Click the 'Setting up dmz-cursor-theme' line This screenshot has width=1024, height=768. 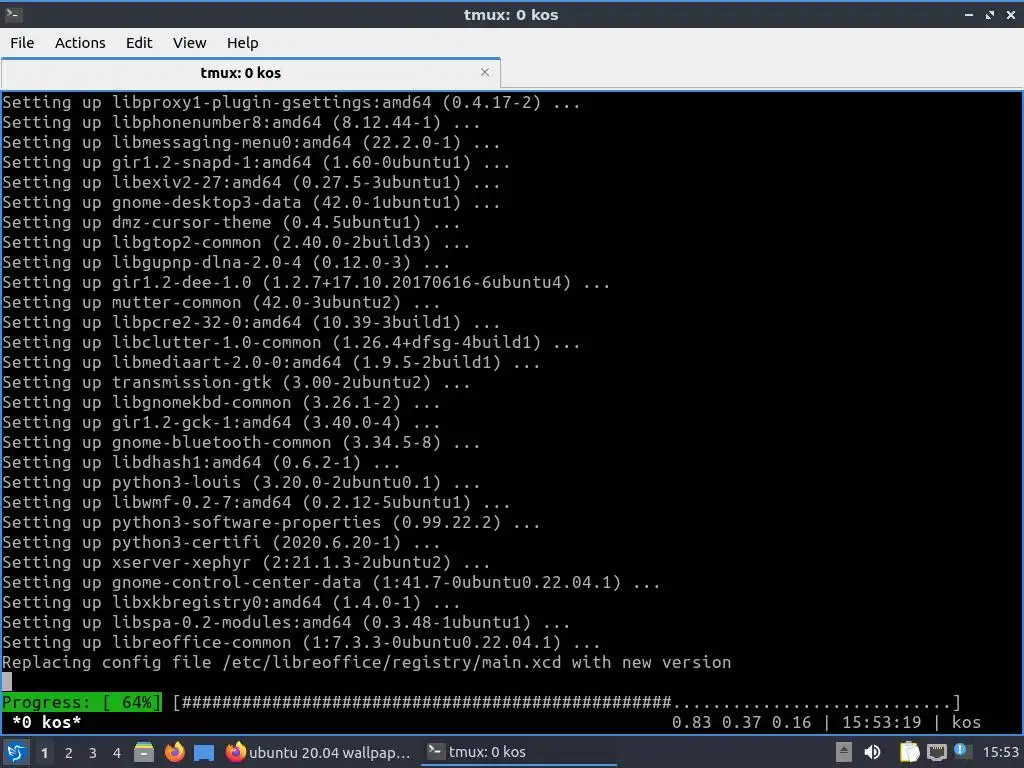231,223
